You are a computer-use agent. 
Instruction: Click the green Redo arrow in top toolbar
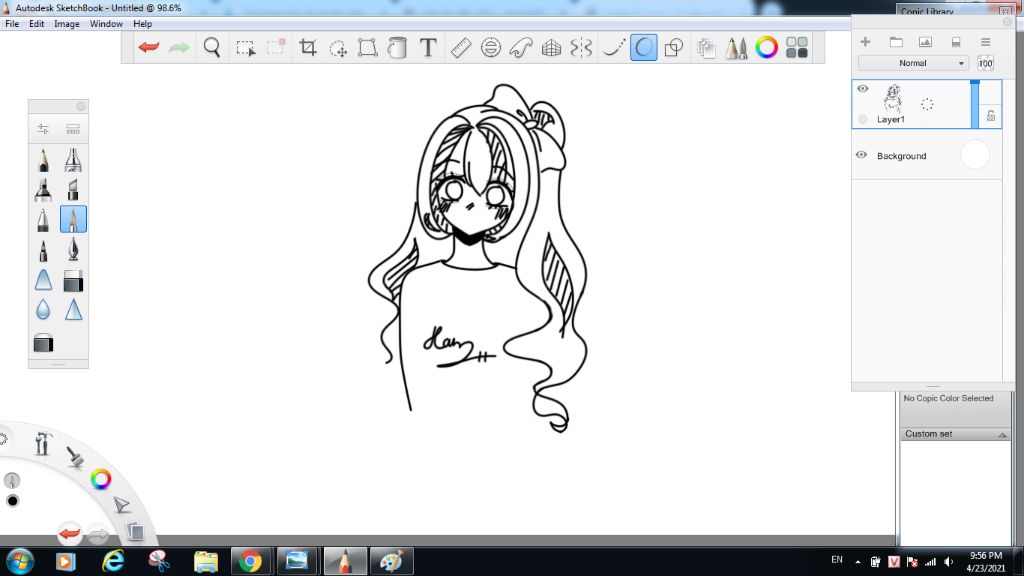pos(180,47)
